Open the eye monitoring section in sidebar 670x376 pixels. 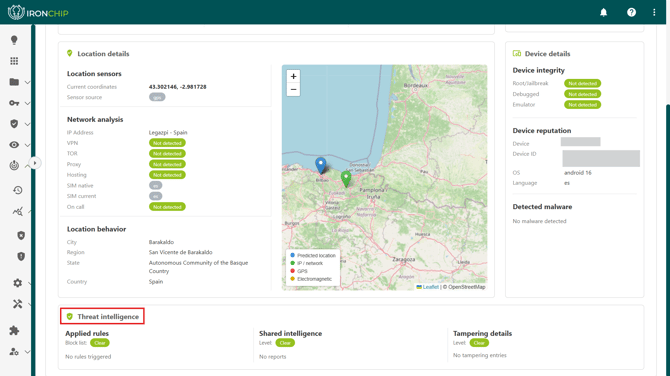[14, 145]
